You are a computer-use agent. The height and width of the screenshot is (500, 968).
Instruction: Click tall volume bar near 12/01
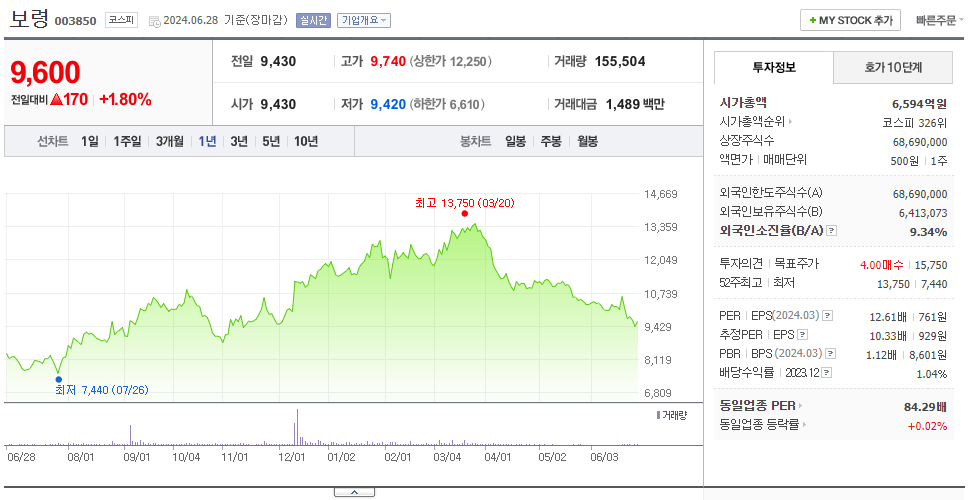pos(297,427)
